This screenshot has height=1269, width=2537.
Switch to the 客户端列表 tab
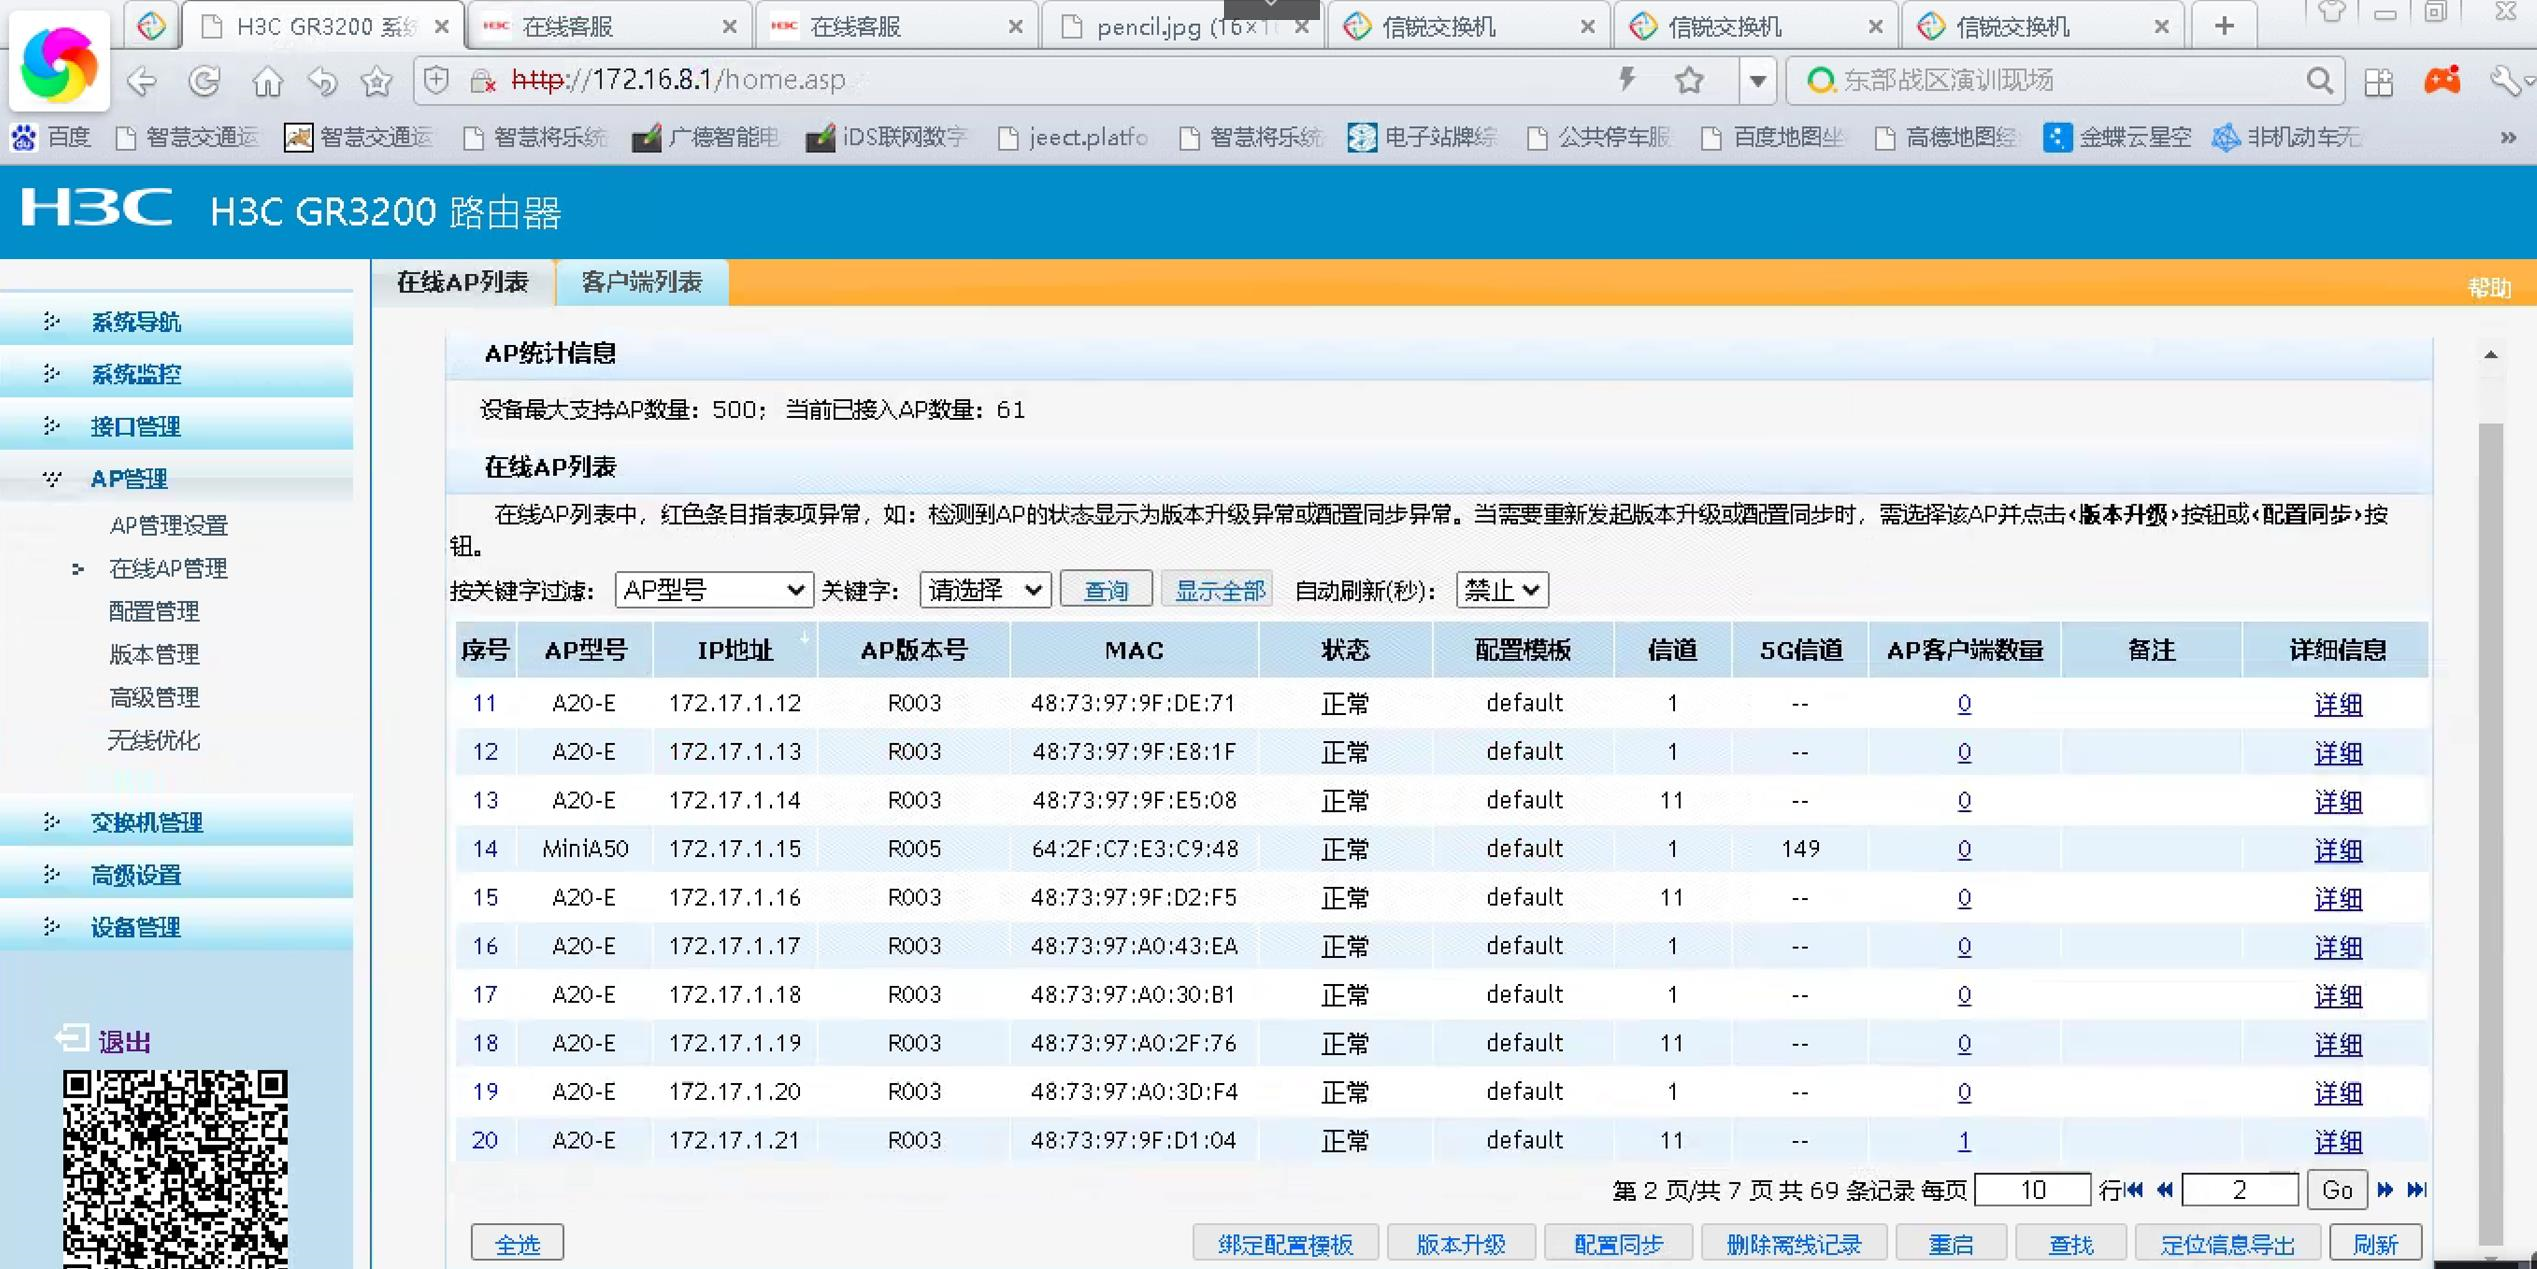point(641,282)
